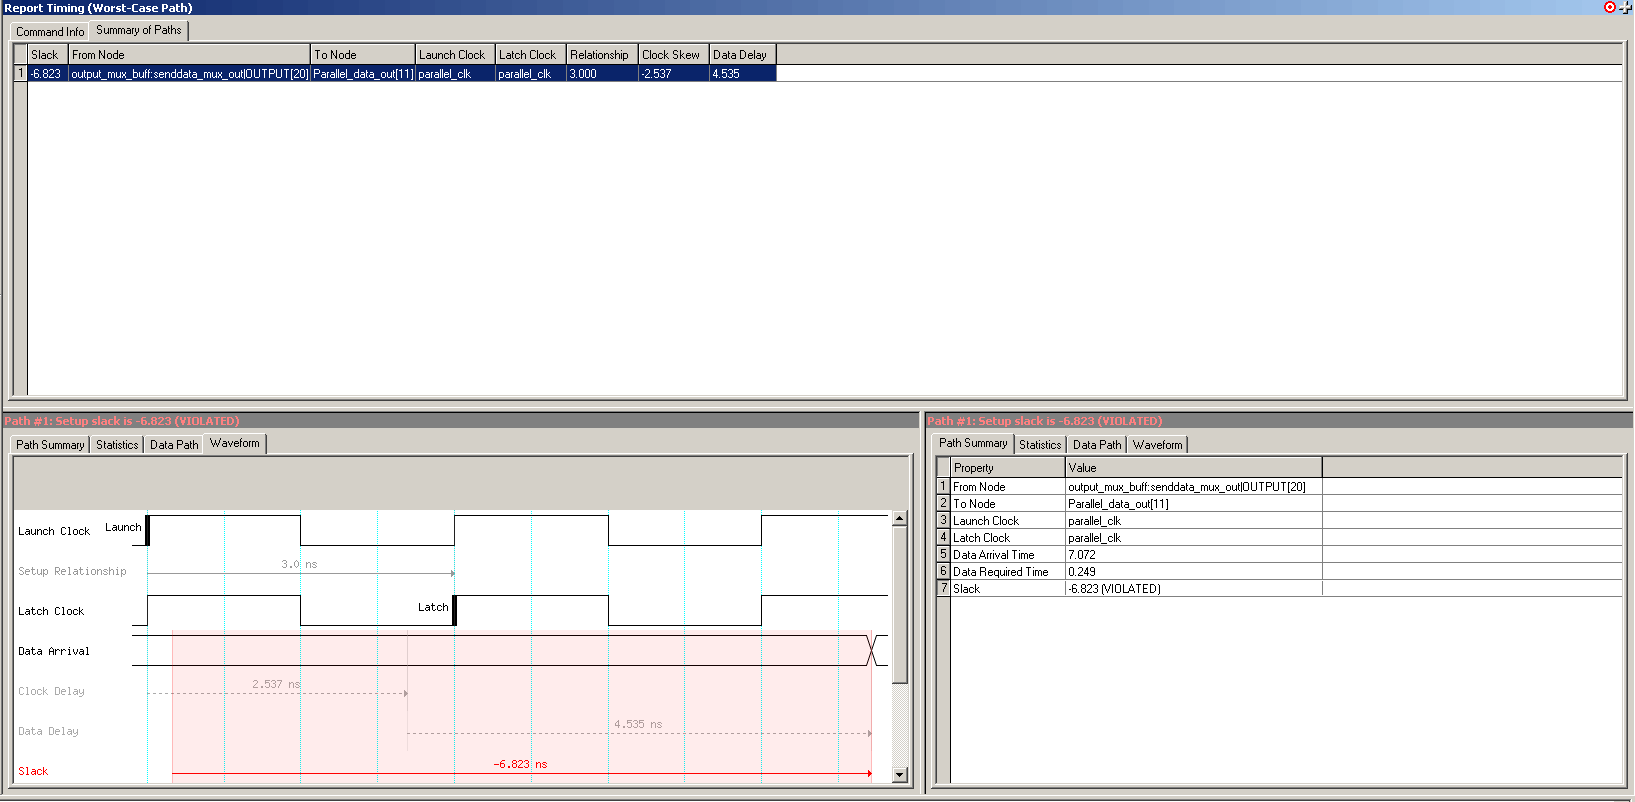
Task: Sort by Slack column header
Action: [x=48, y=55]
